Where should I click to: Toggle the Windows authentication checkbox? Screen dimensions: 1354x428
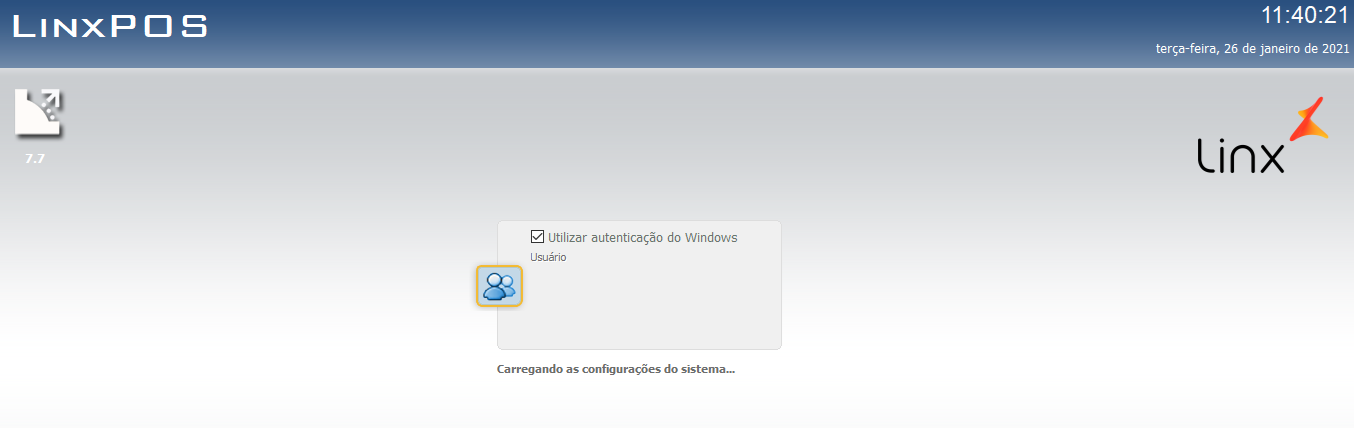pos(537,237)
